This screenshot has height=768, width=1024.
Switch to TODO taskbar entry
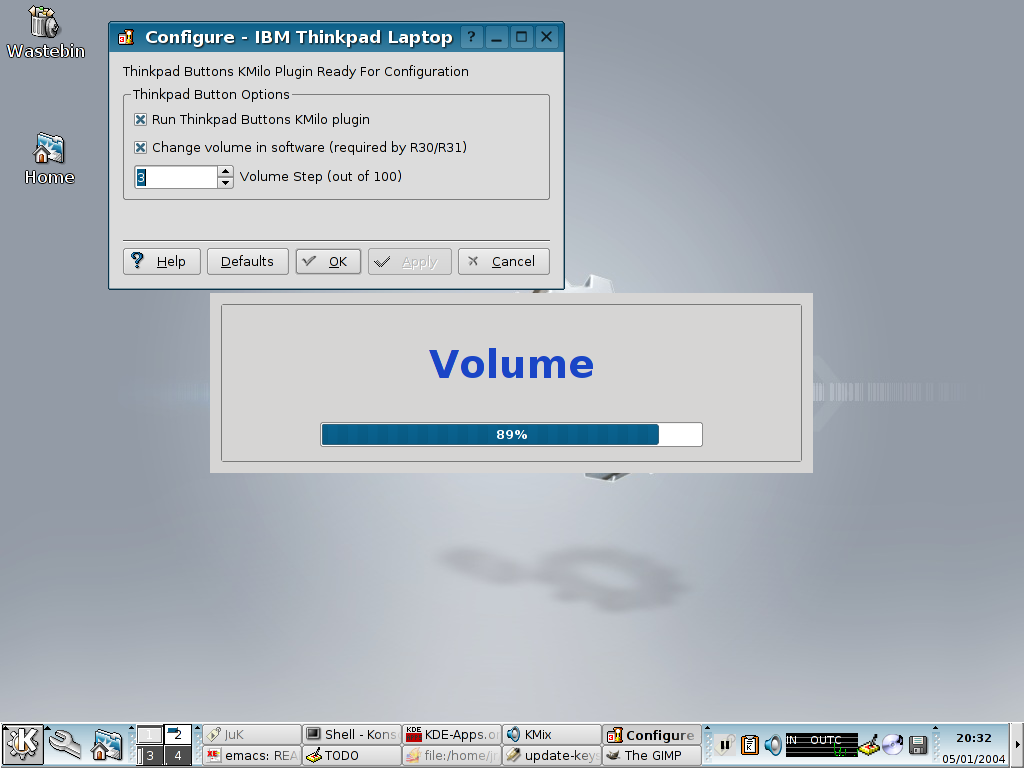click(x=352, y=756)
